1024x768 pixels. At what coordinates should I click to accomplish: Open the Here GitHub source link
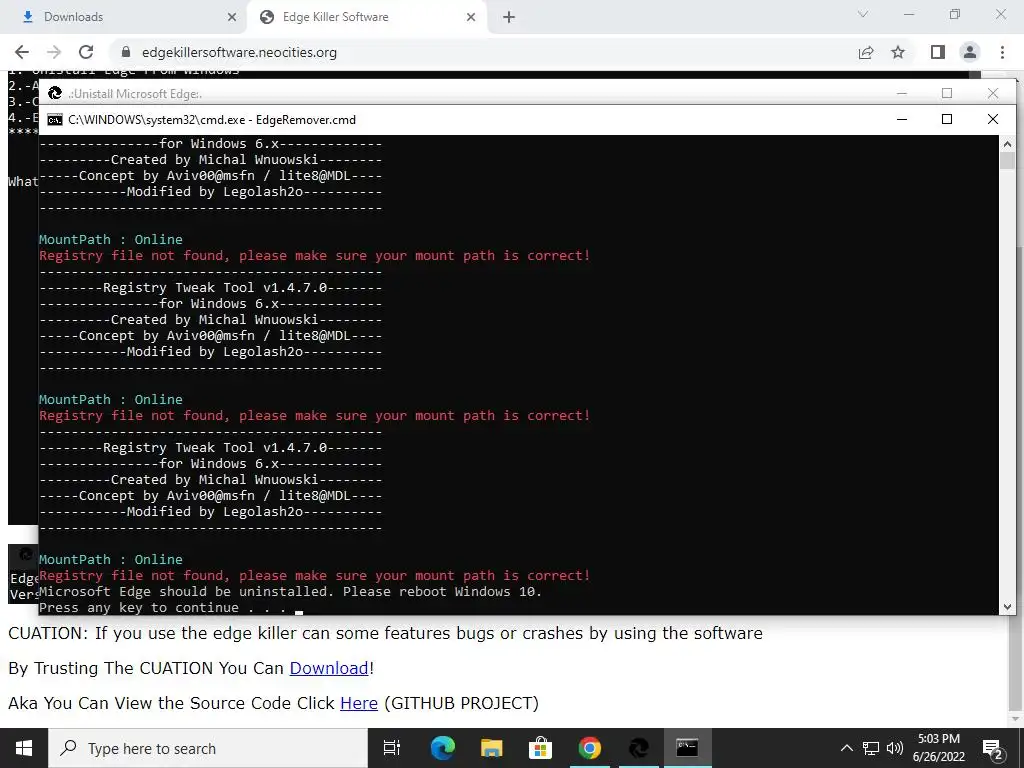point(359,703)
